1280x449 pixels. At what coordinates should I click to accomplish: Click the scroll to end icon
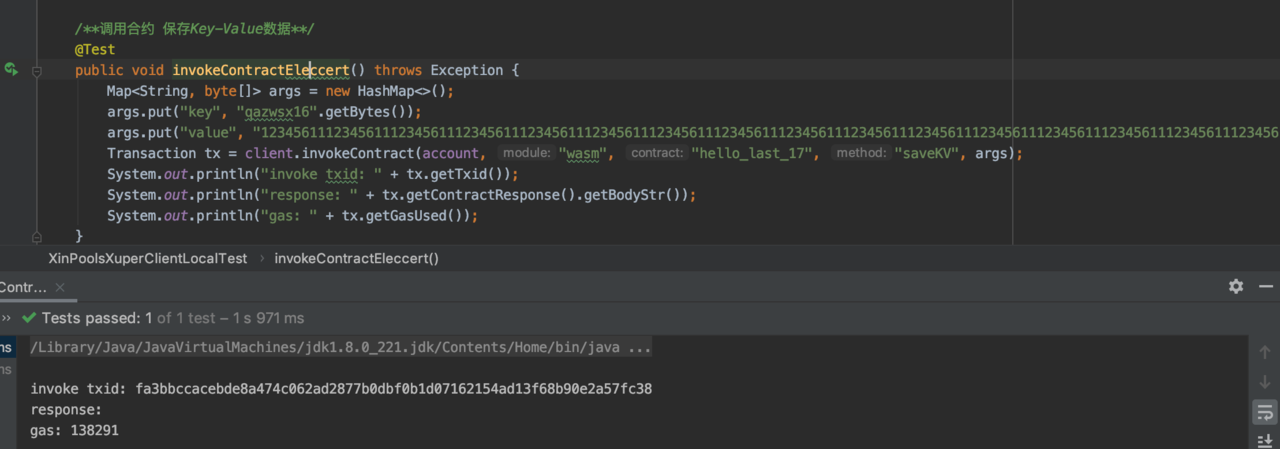(1264, 440)
